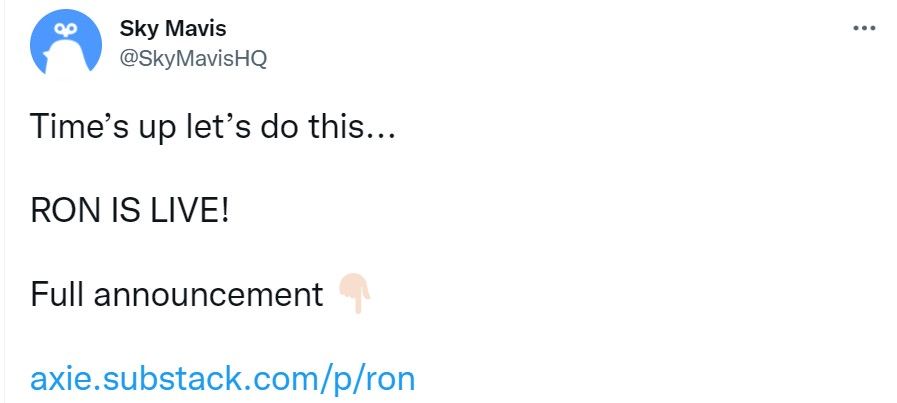897x403 pixels.
Task: Click the word "announcement" in the tweet
Action: coord(209,296)
